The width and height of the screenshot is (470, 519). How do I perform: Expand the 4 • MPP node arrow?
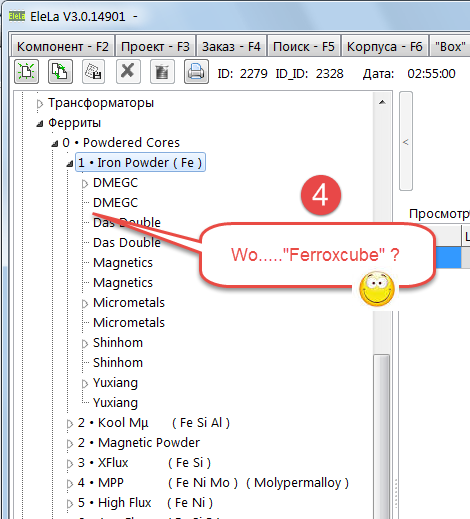point(70,484)
